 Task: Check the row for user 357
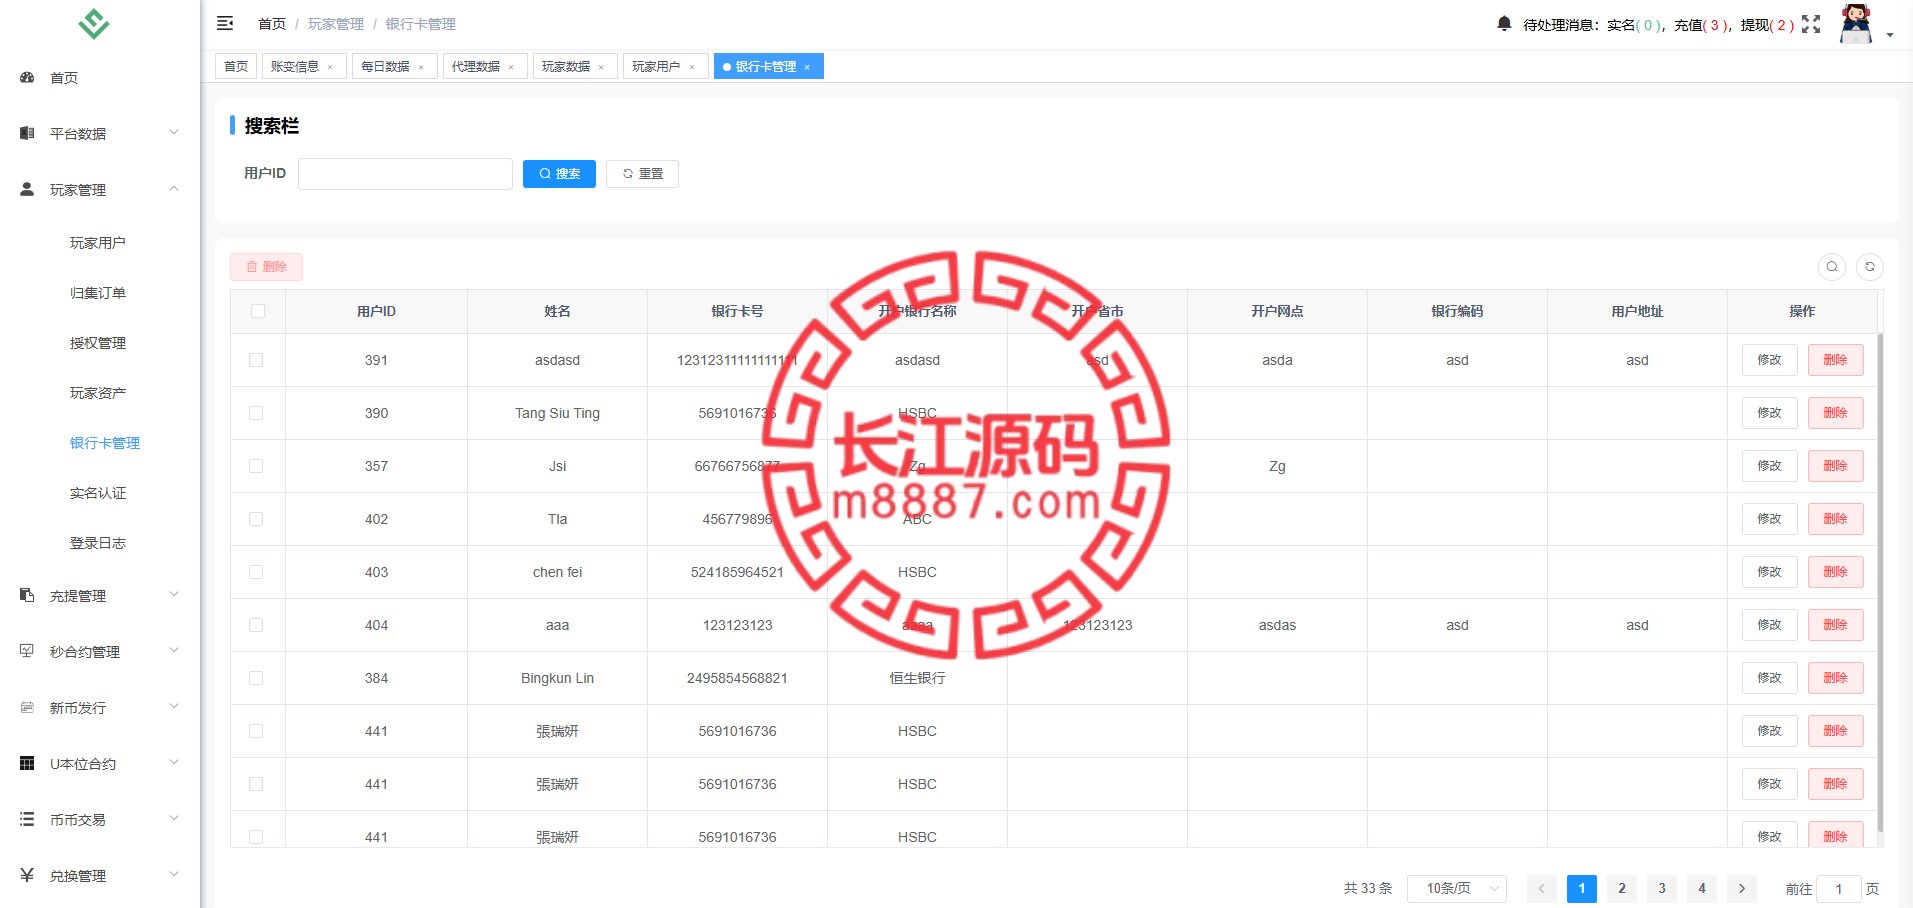tap(256, 466)
